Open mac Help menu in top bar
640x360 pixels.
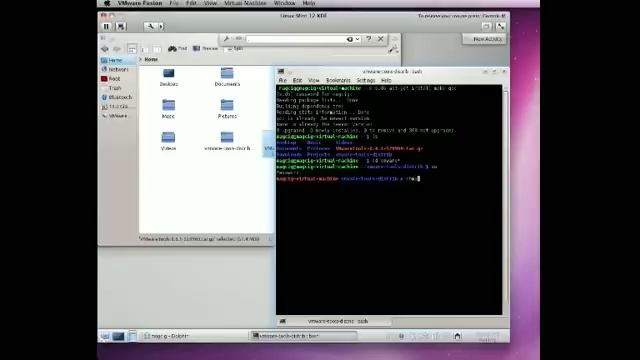click(309, 3)
